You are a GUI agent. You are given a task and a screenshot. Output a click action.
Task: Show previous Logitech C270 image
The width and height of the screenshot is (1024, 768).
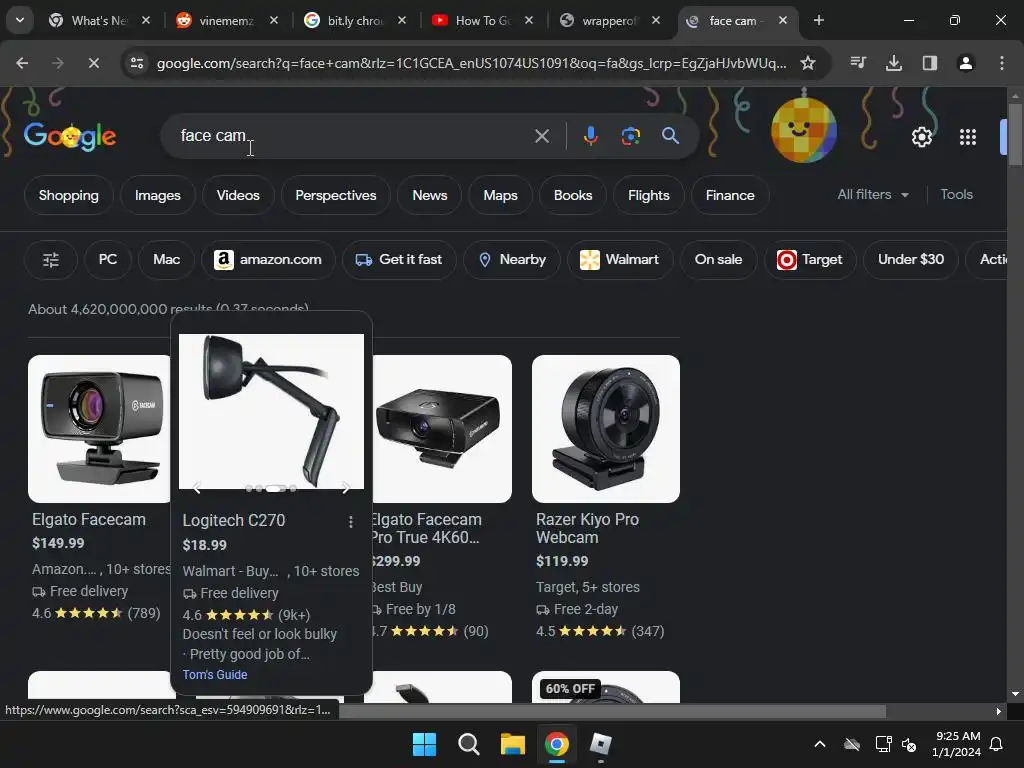(x=197, y=487)
